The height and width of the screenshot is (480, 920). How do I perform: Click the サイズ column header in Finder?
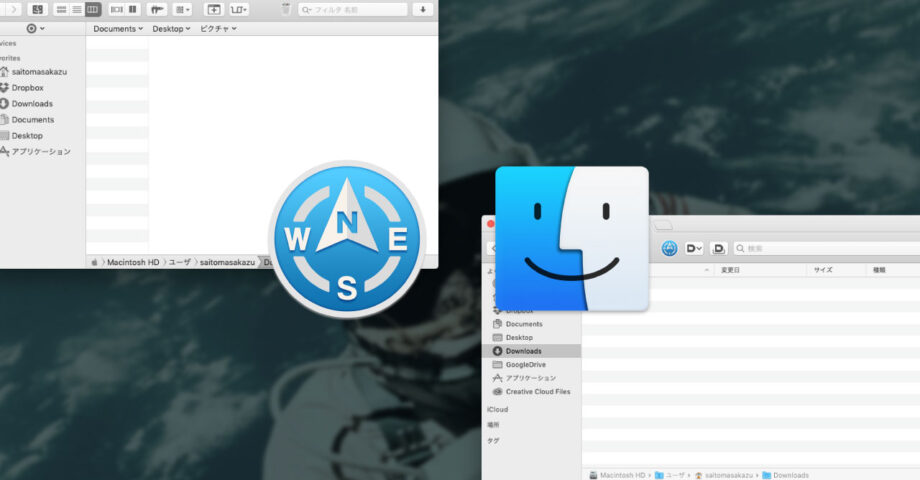tap(823, 270)
